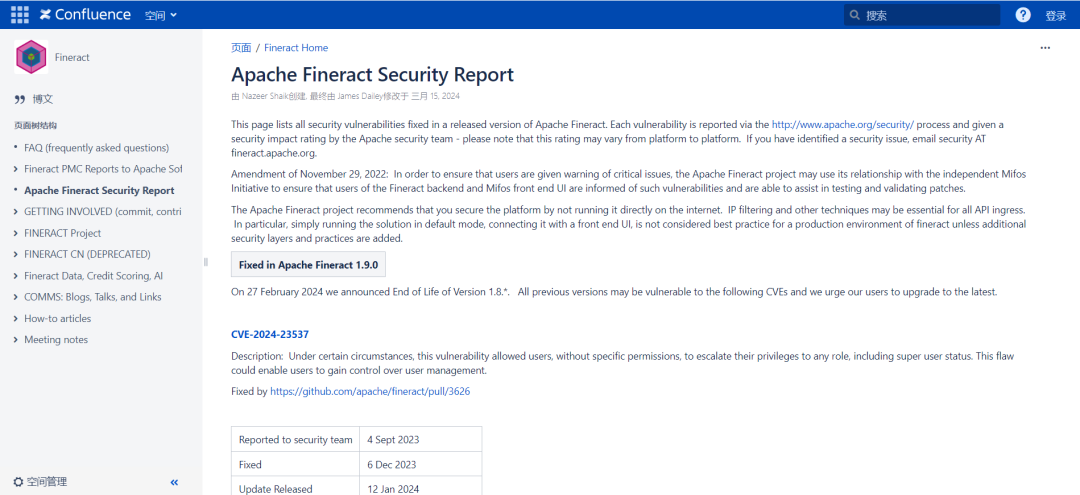This screenshot has height=495, width=1080.
Task: Expand FINERACT CN (DEPRECATED) tree item
Action: point(16,255)
